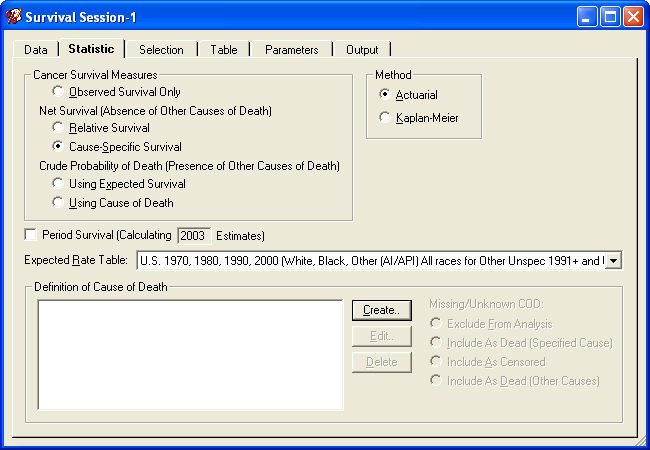Maximize the Survival Session window
This screenshot has height=450, width=650.
611,16
